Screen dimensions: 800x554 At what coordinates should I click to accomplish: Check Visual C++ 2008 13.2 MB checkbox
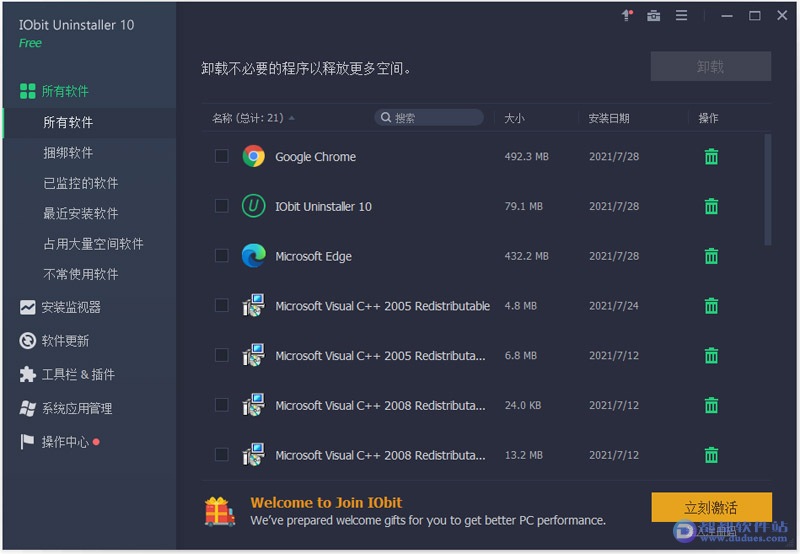[x=221, y=455]
